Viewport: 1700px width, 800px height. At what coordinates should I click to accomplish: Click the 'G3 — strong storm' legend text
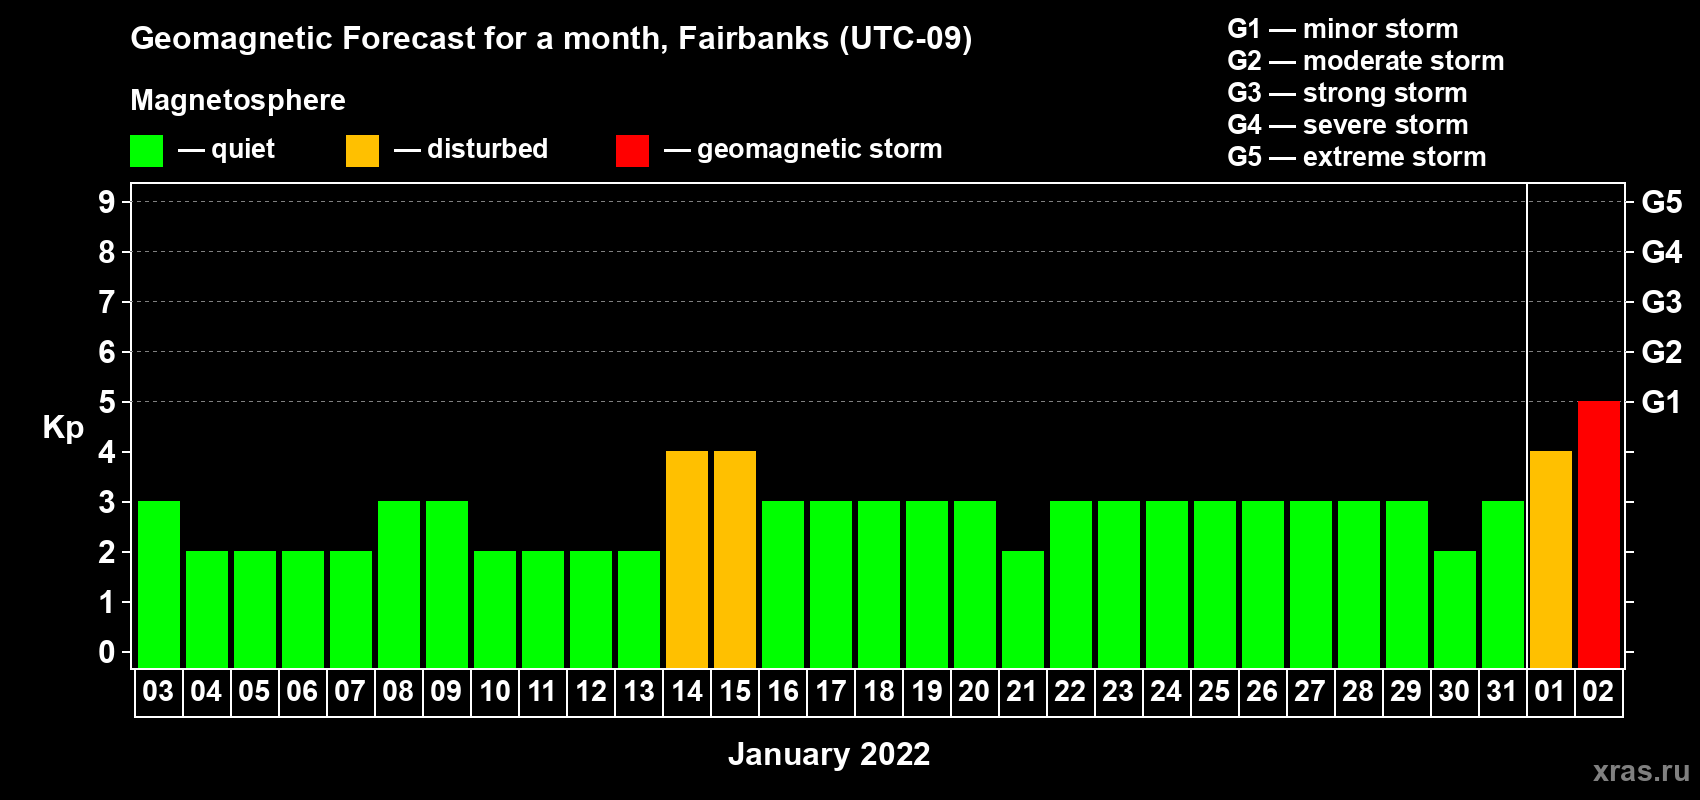point(1347,93)
